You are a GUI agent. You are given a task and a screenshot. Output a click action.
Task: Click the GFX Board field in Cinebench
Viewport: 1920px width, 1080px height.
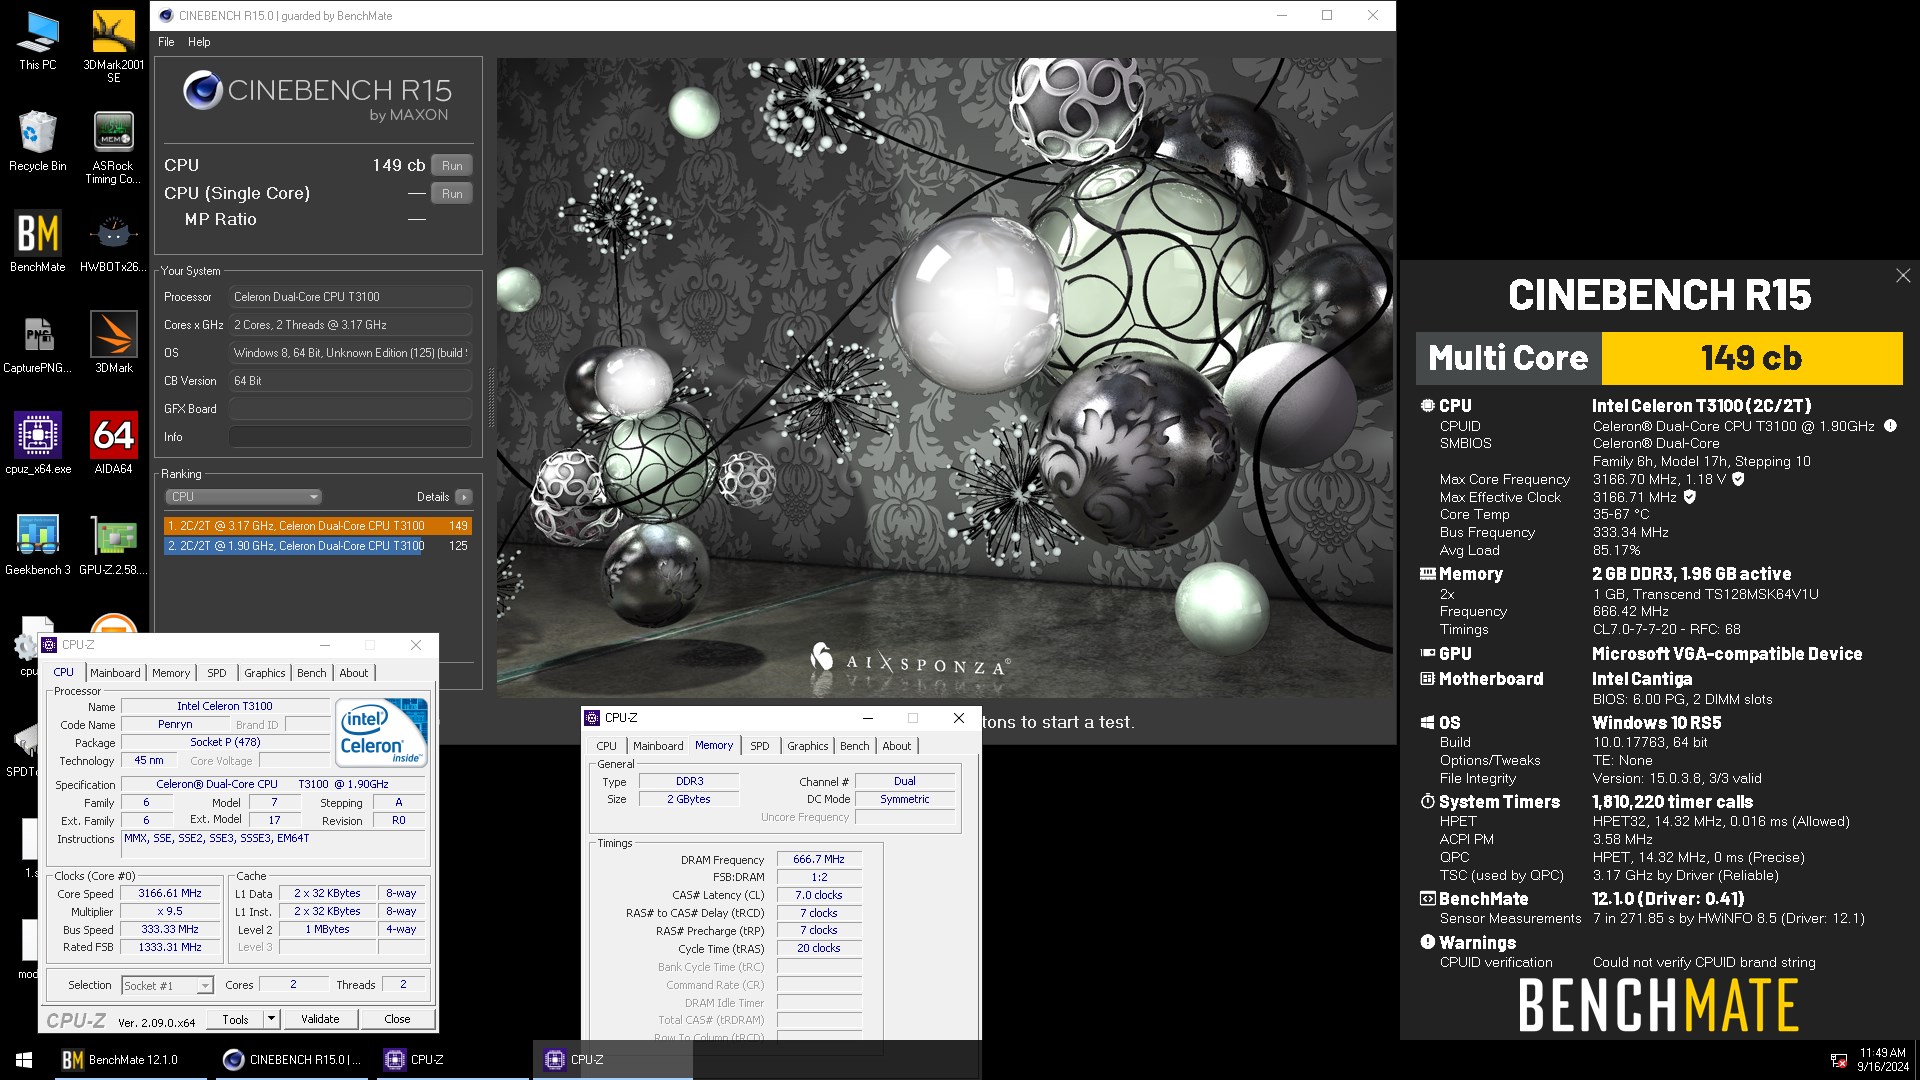click(350, 409)
